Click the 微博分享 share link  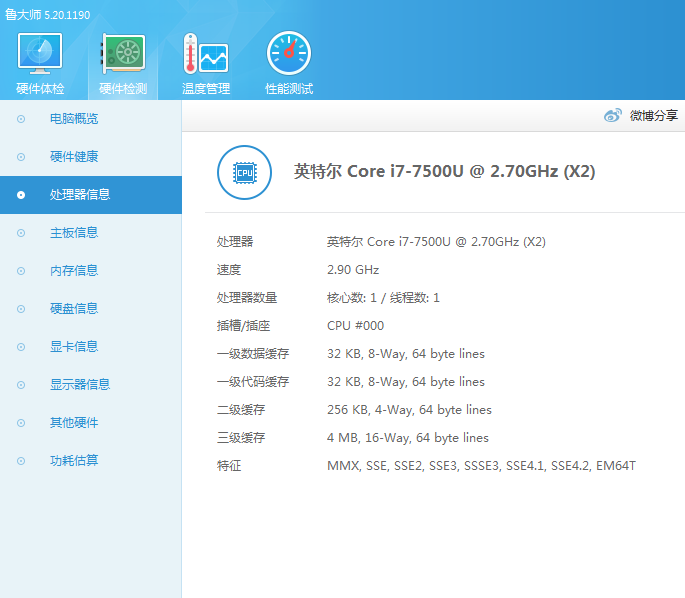653,116
